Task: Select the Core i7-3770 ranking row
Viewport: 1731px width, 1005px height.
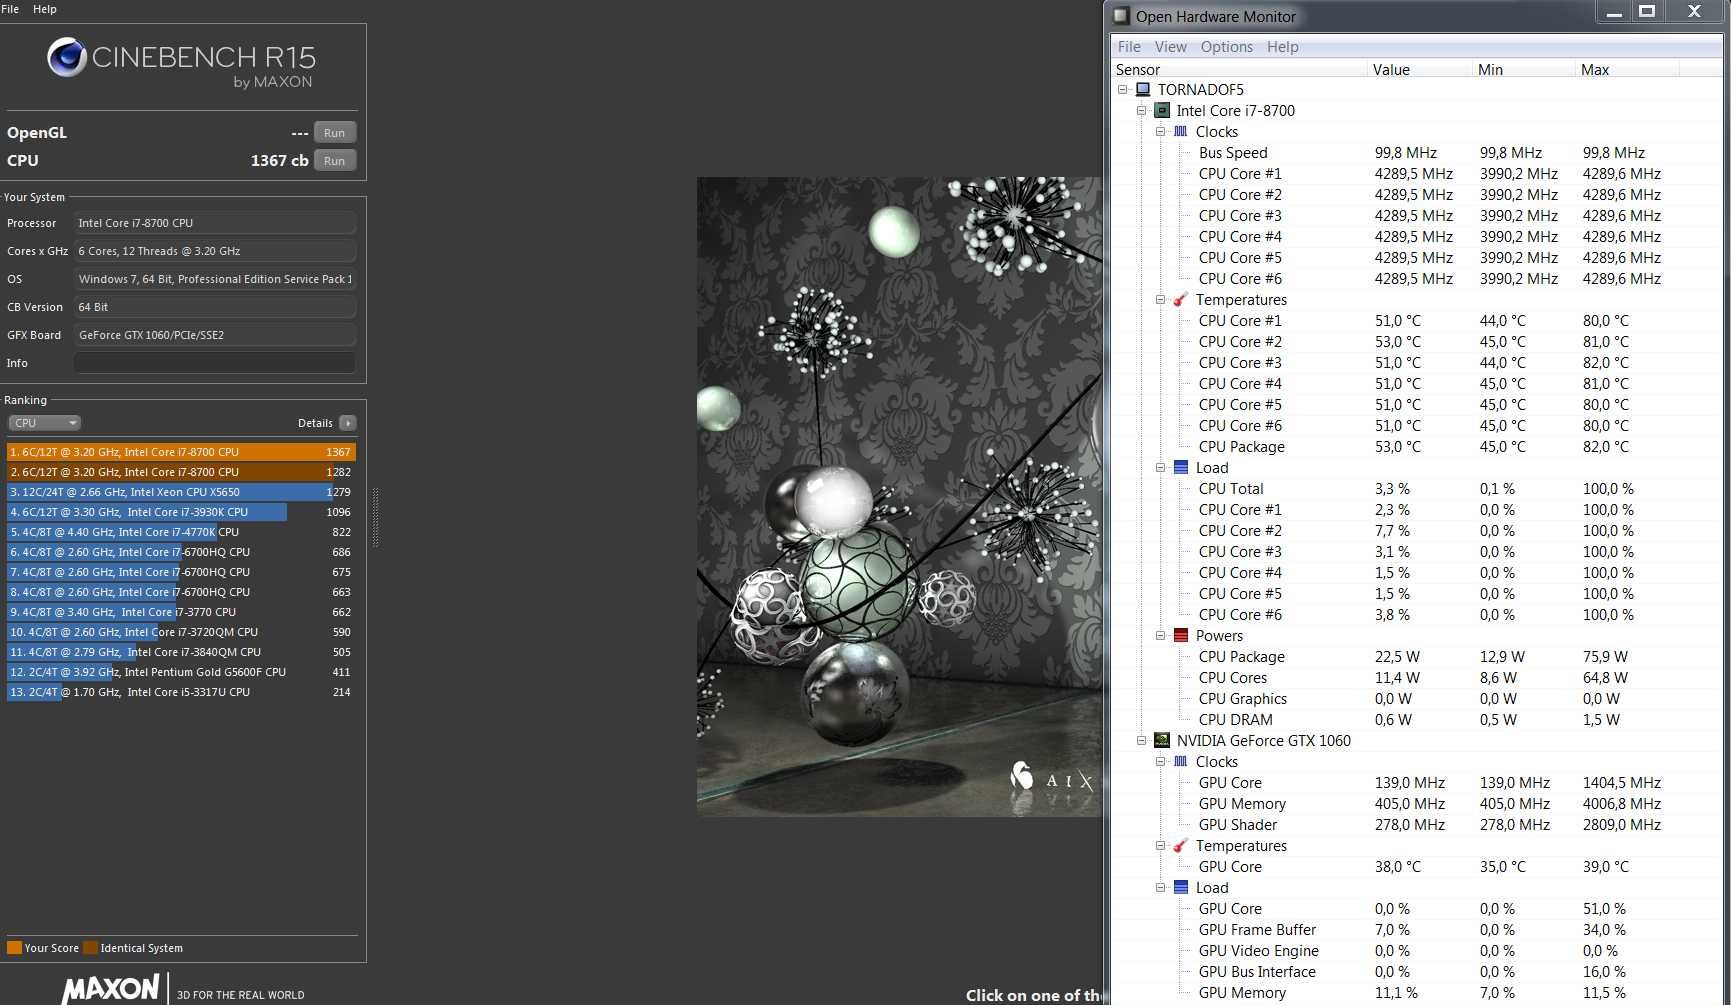Action: point(181,612)
